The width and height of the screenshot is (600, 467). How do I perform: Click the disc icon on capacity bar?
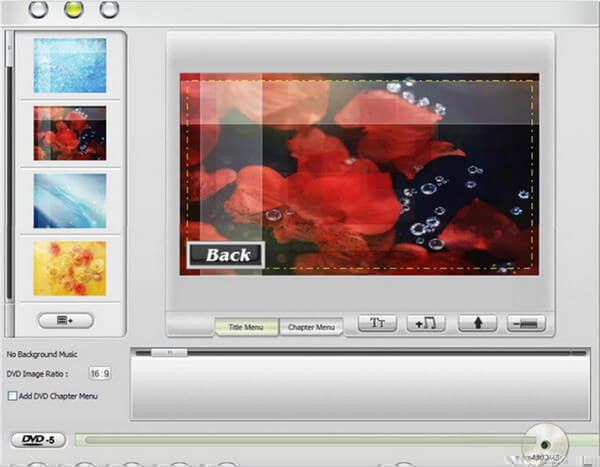pyautogui.click(x=545, y=445)
